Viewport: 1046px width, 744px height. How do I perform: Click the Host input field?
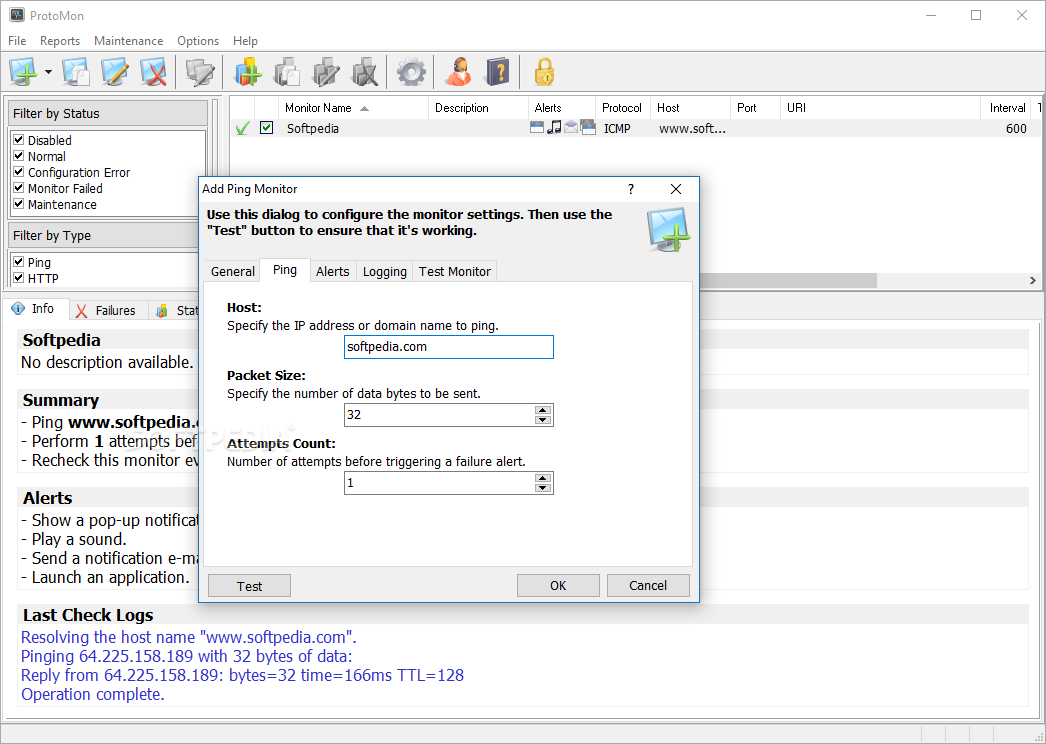point(448,347)
